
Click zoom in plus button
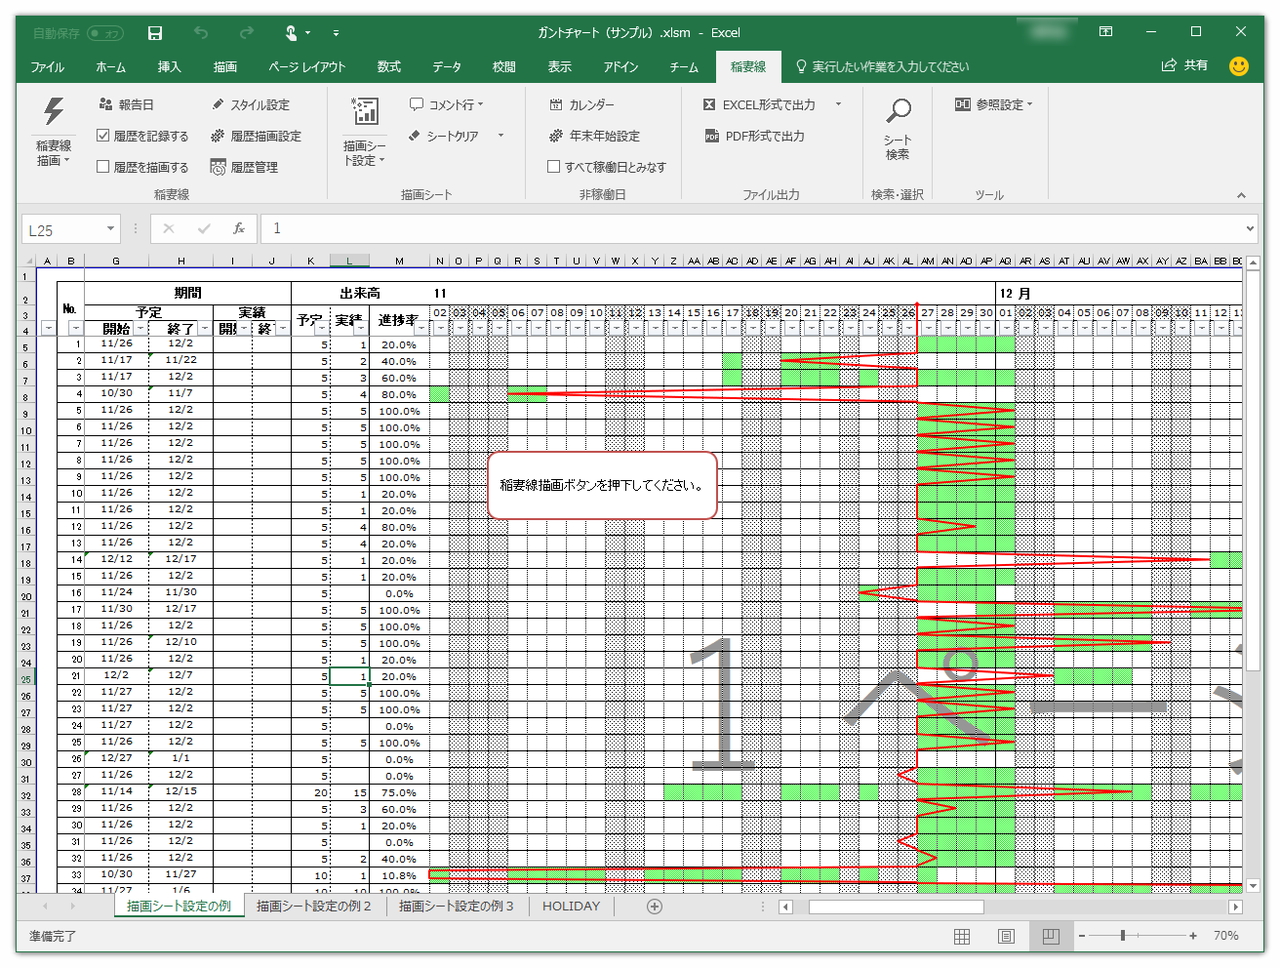pos(1193,936)
